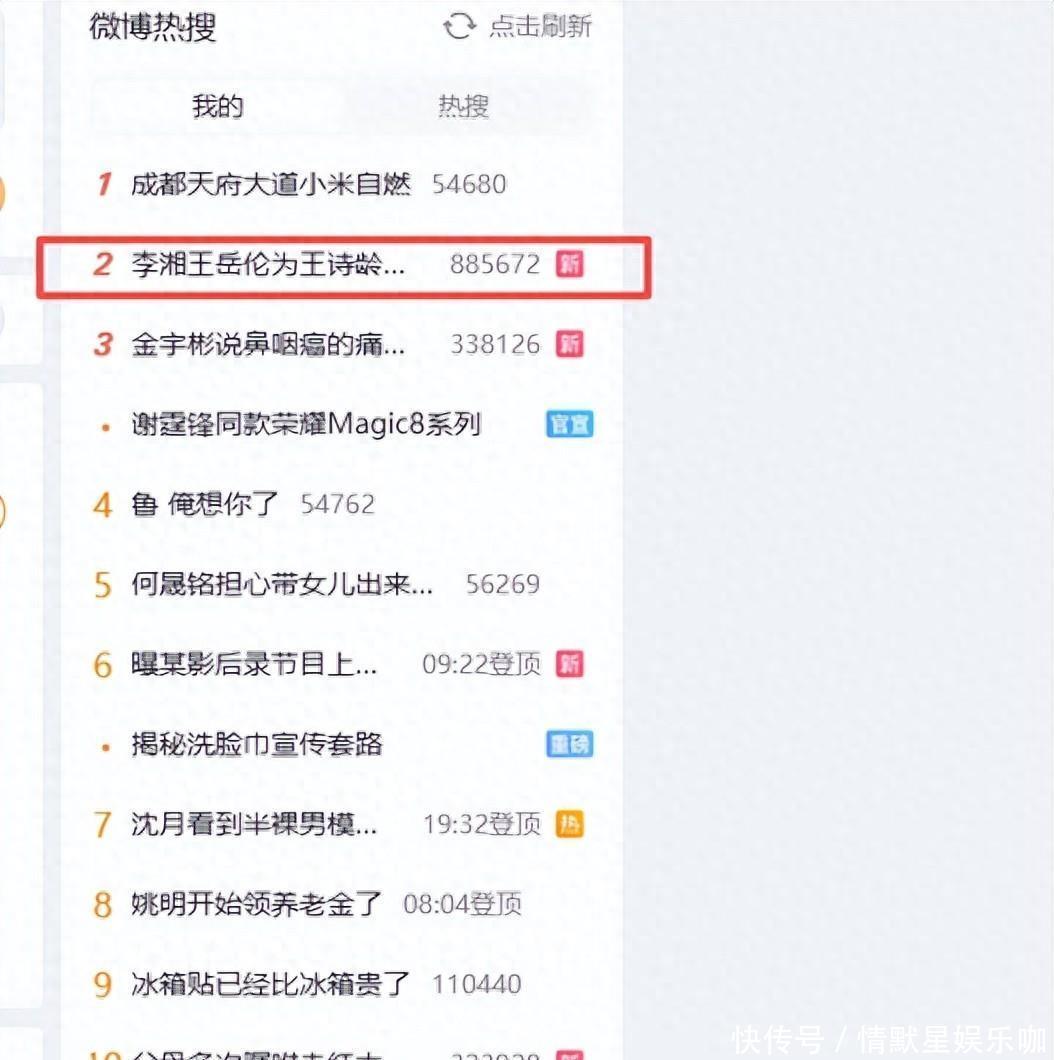
Task: Open the 沈月看到半裸男模 topic
Action: (254, 823)
